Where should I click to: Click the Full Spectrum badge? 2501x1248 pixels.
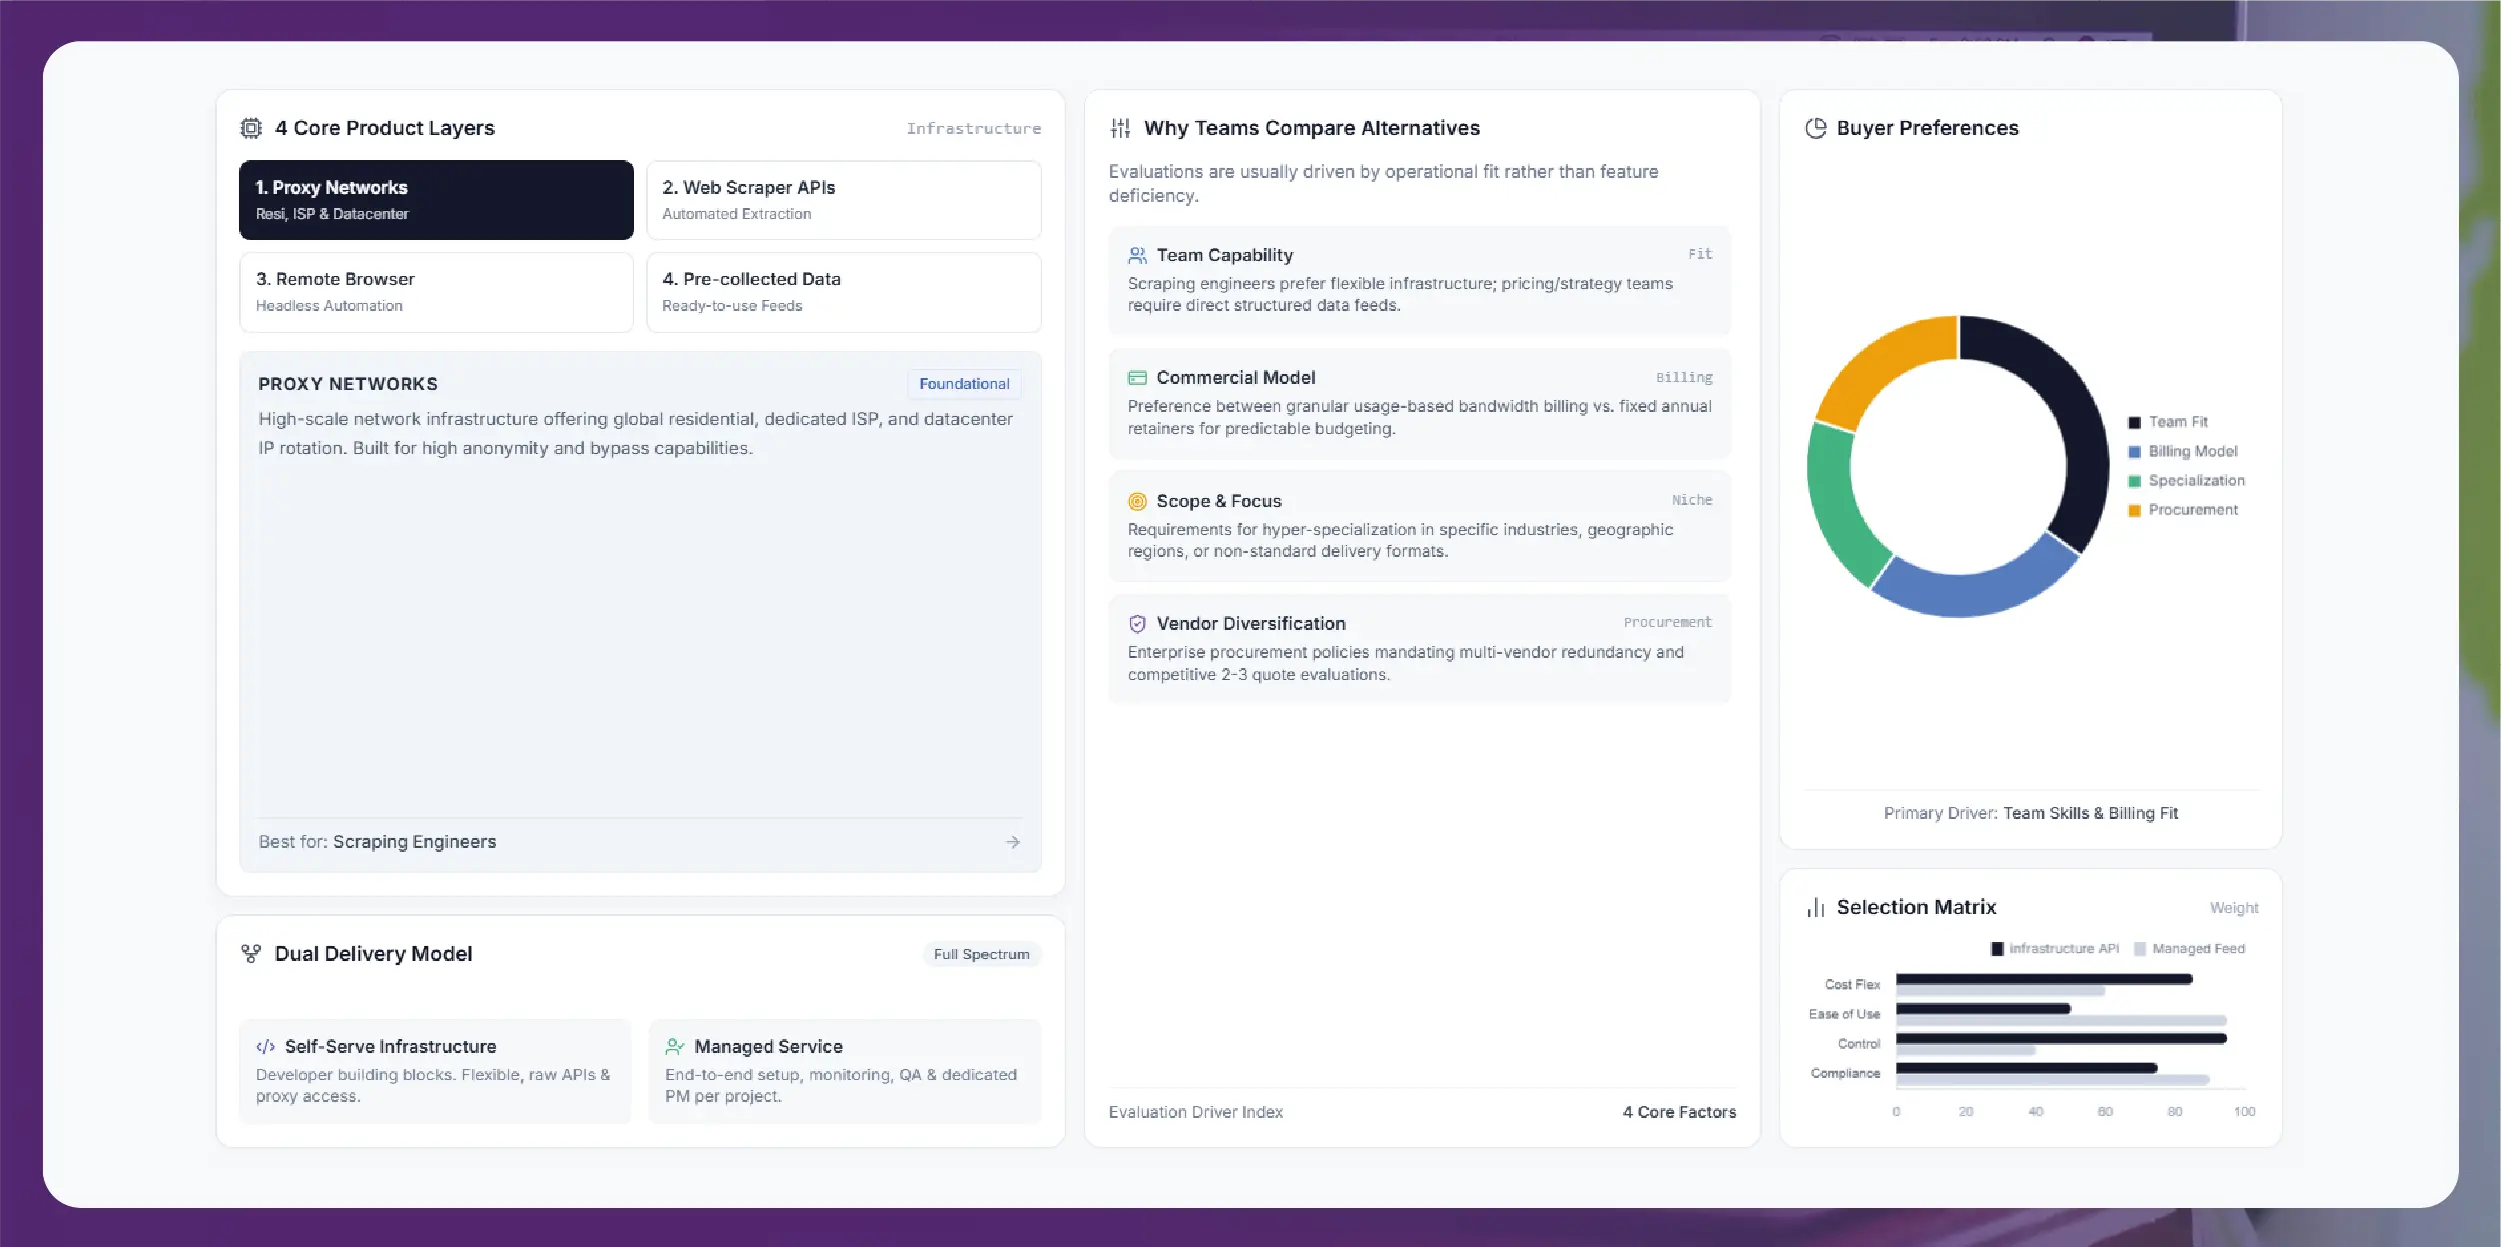tap(981, 954)
